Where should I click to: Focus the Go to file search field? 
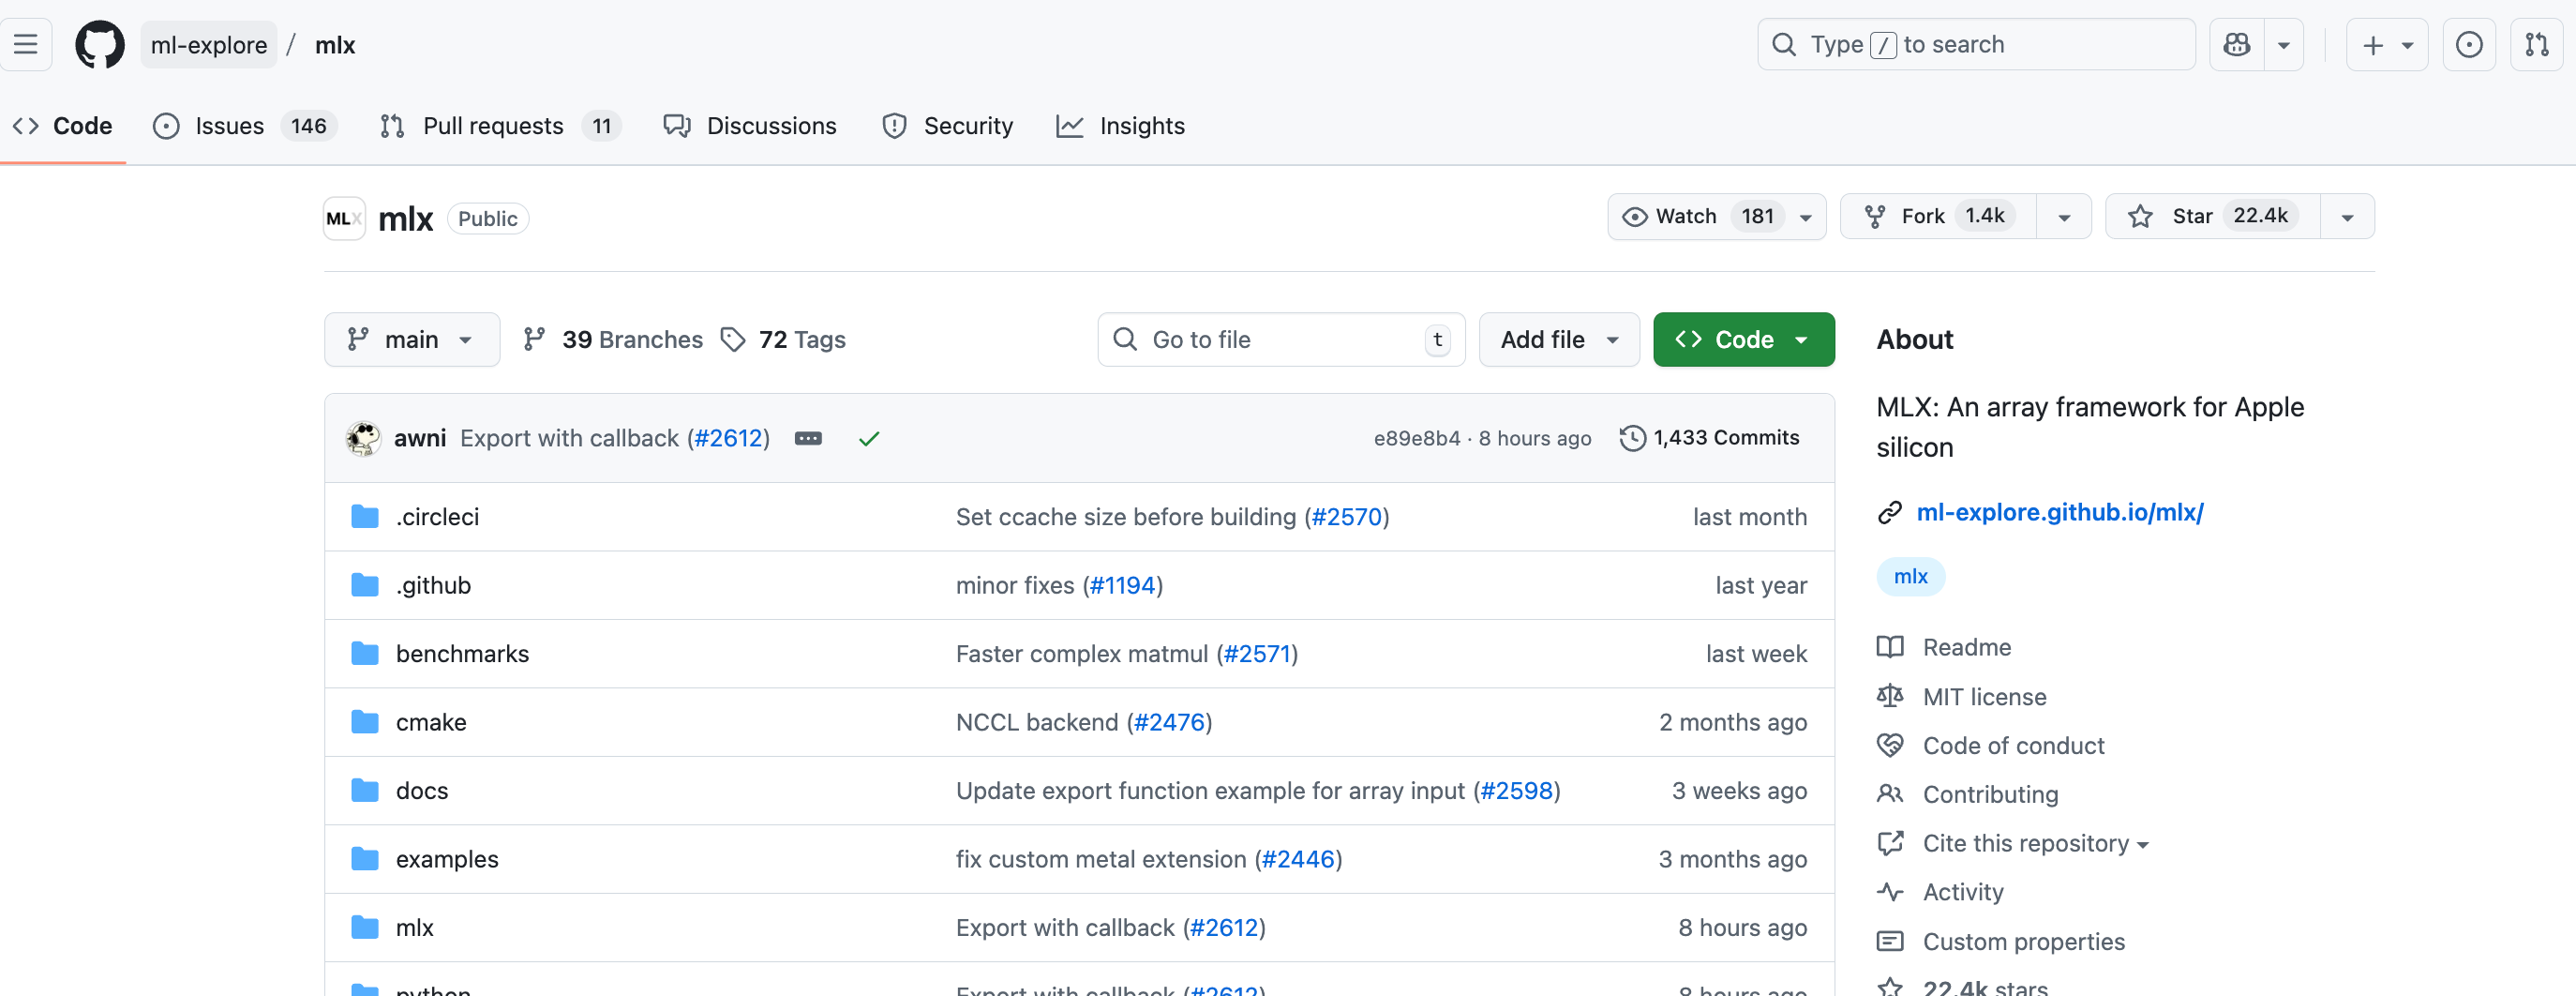pos(1280,339)
